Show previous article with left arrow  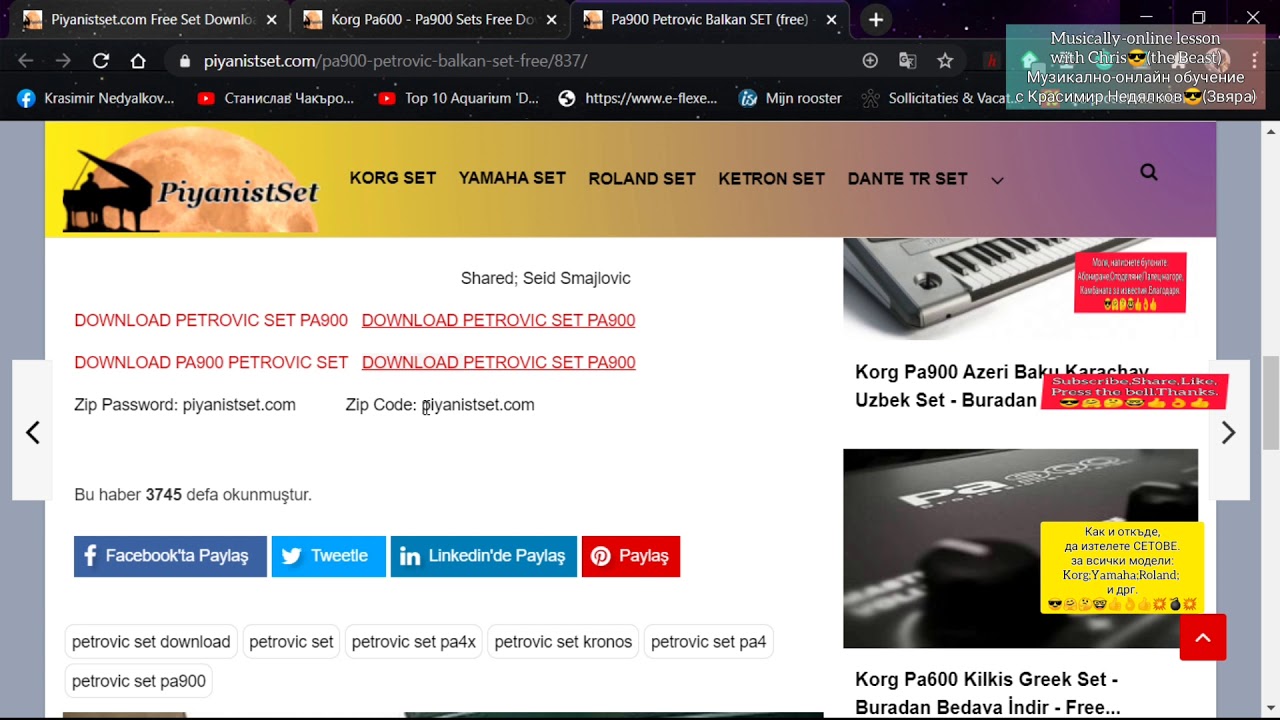[x=32, y=432]
